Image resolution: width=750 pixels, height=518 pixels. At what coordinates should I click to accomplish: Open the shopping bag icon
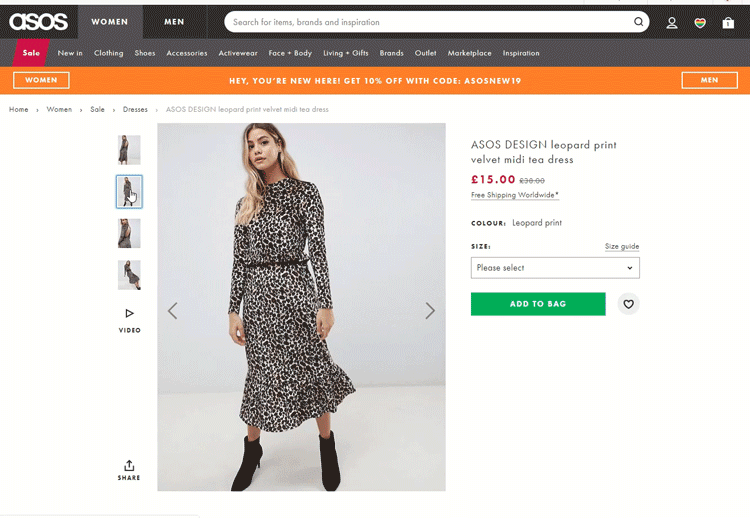pos(728,22)
